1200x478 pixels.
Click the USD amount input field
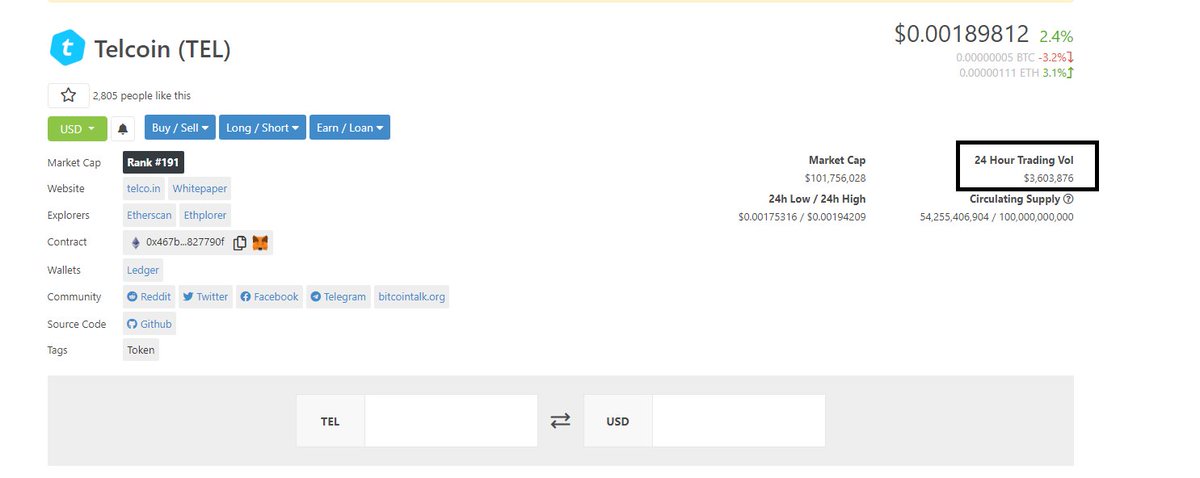(x=739, y=421)
